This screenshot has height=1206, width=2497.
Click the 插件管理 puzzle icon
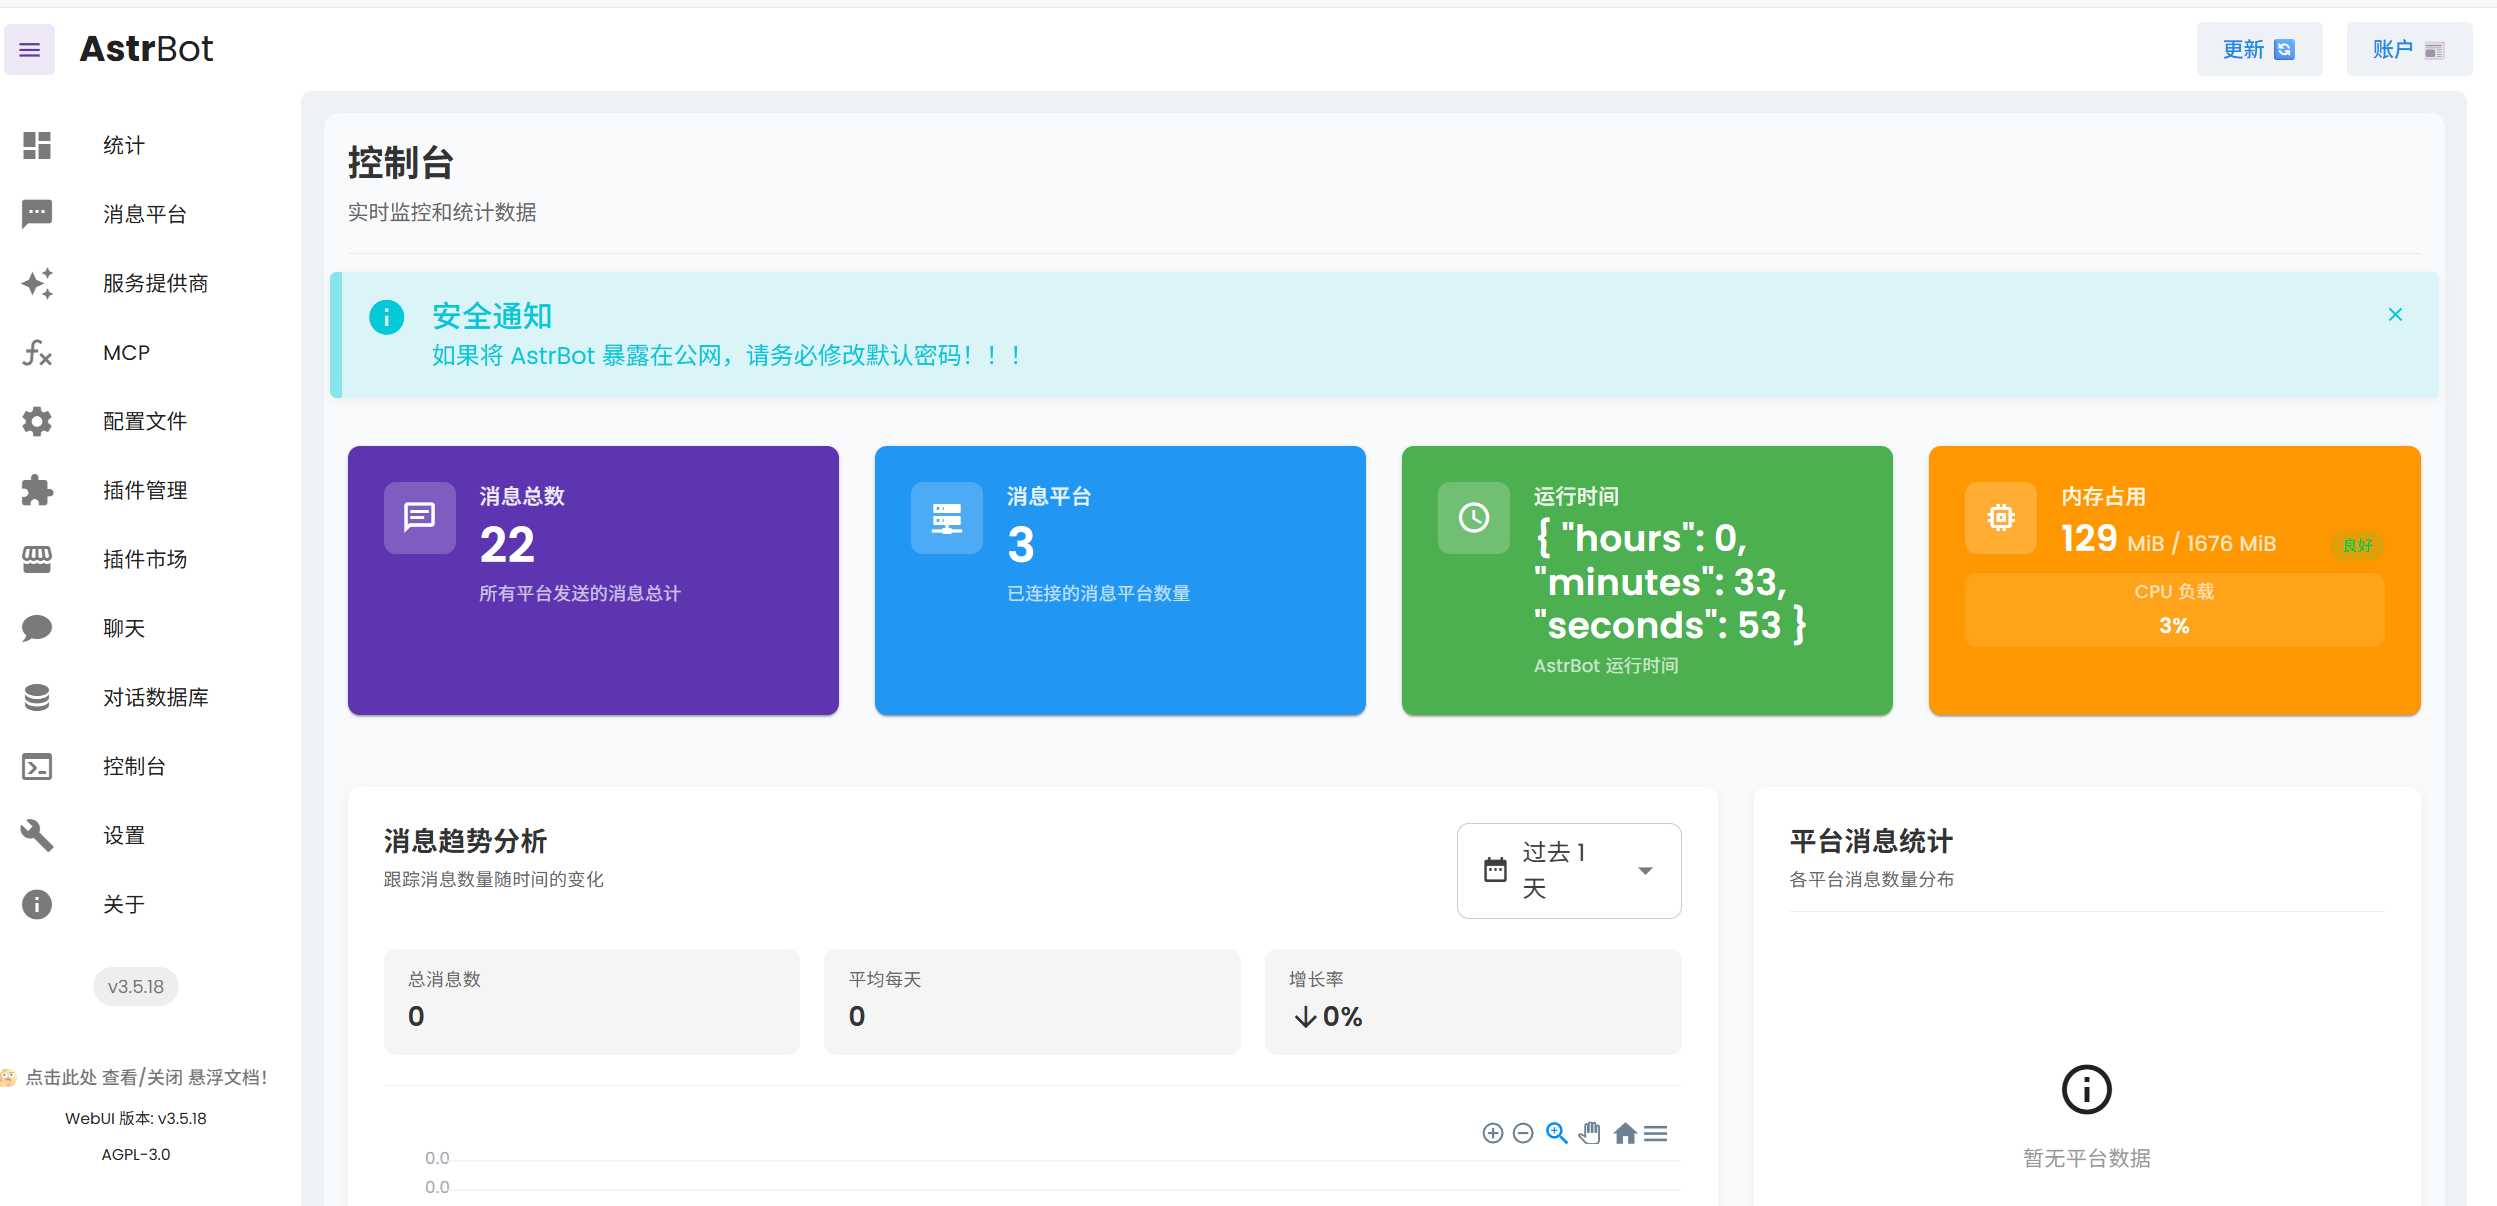(37, 490)
